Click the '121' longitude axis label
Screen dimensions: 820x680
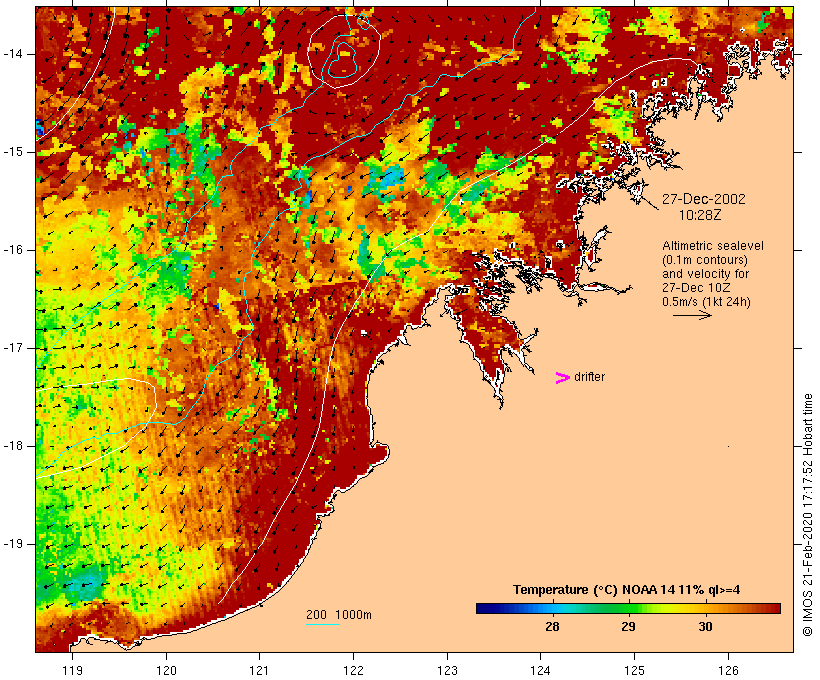tap(259, 670)
